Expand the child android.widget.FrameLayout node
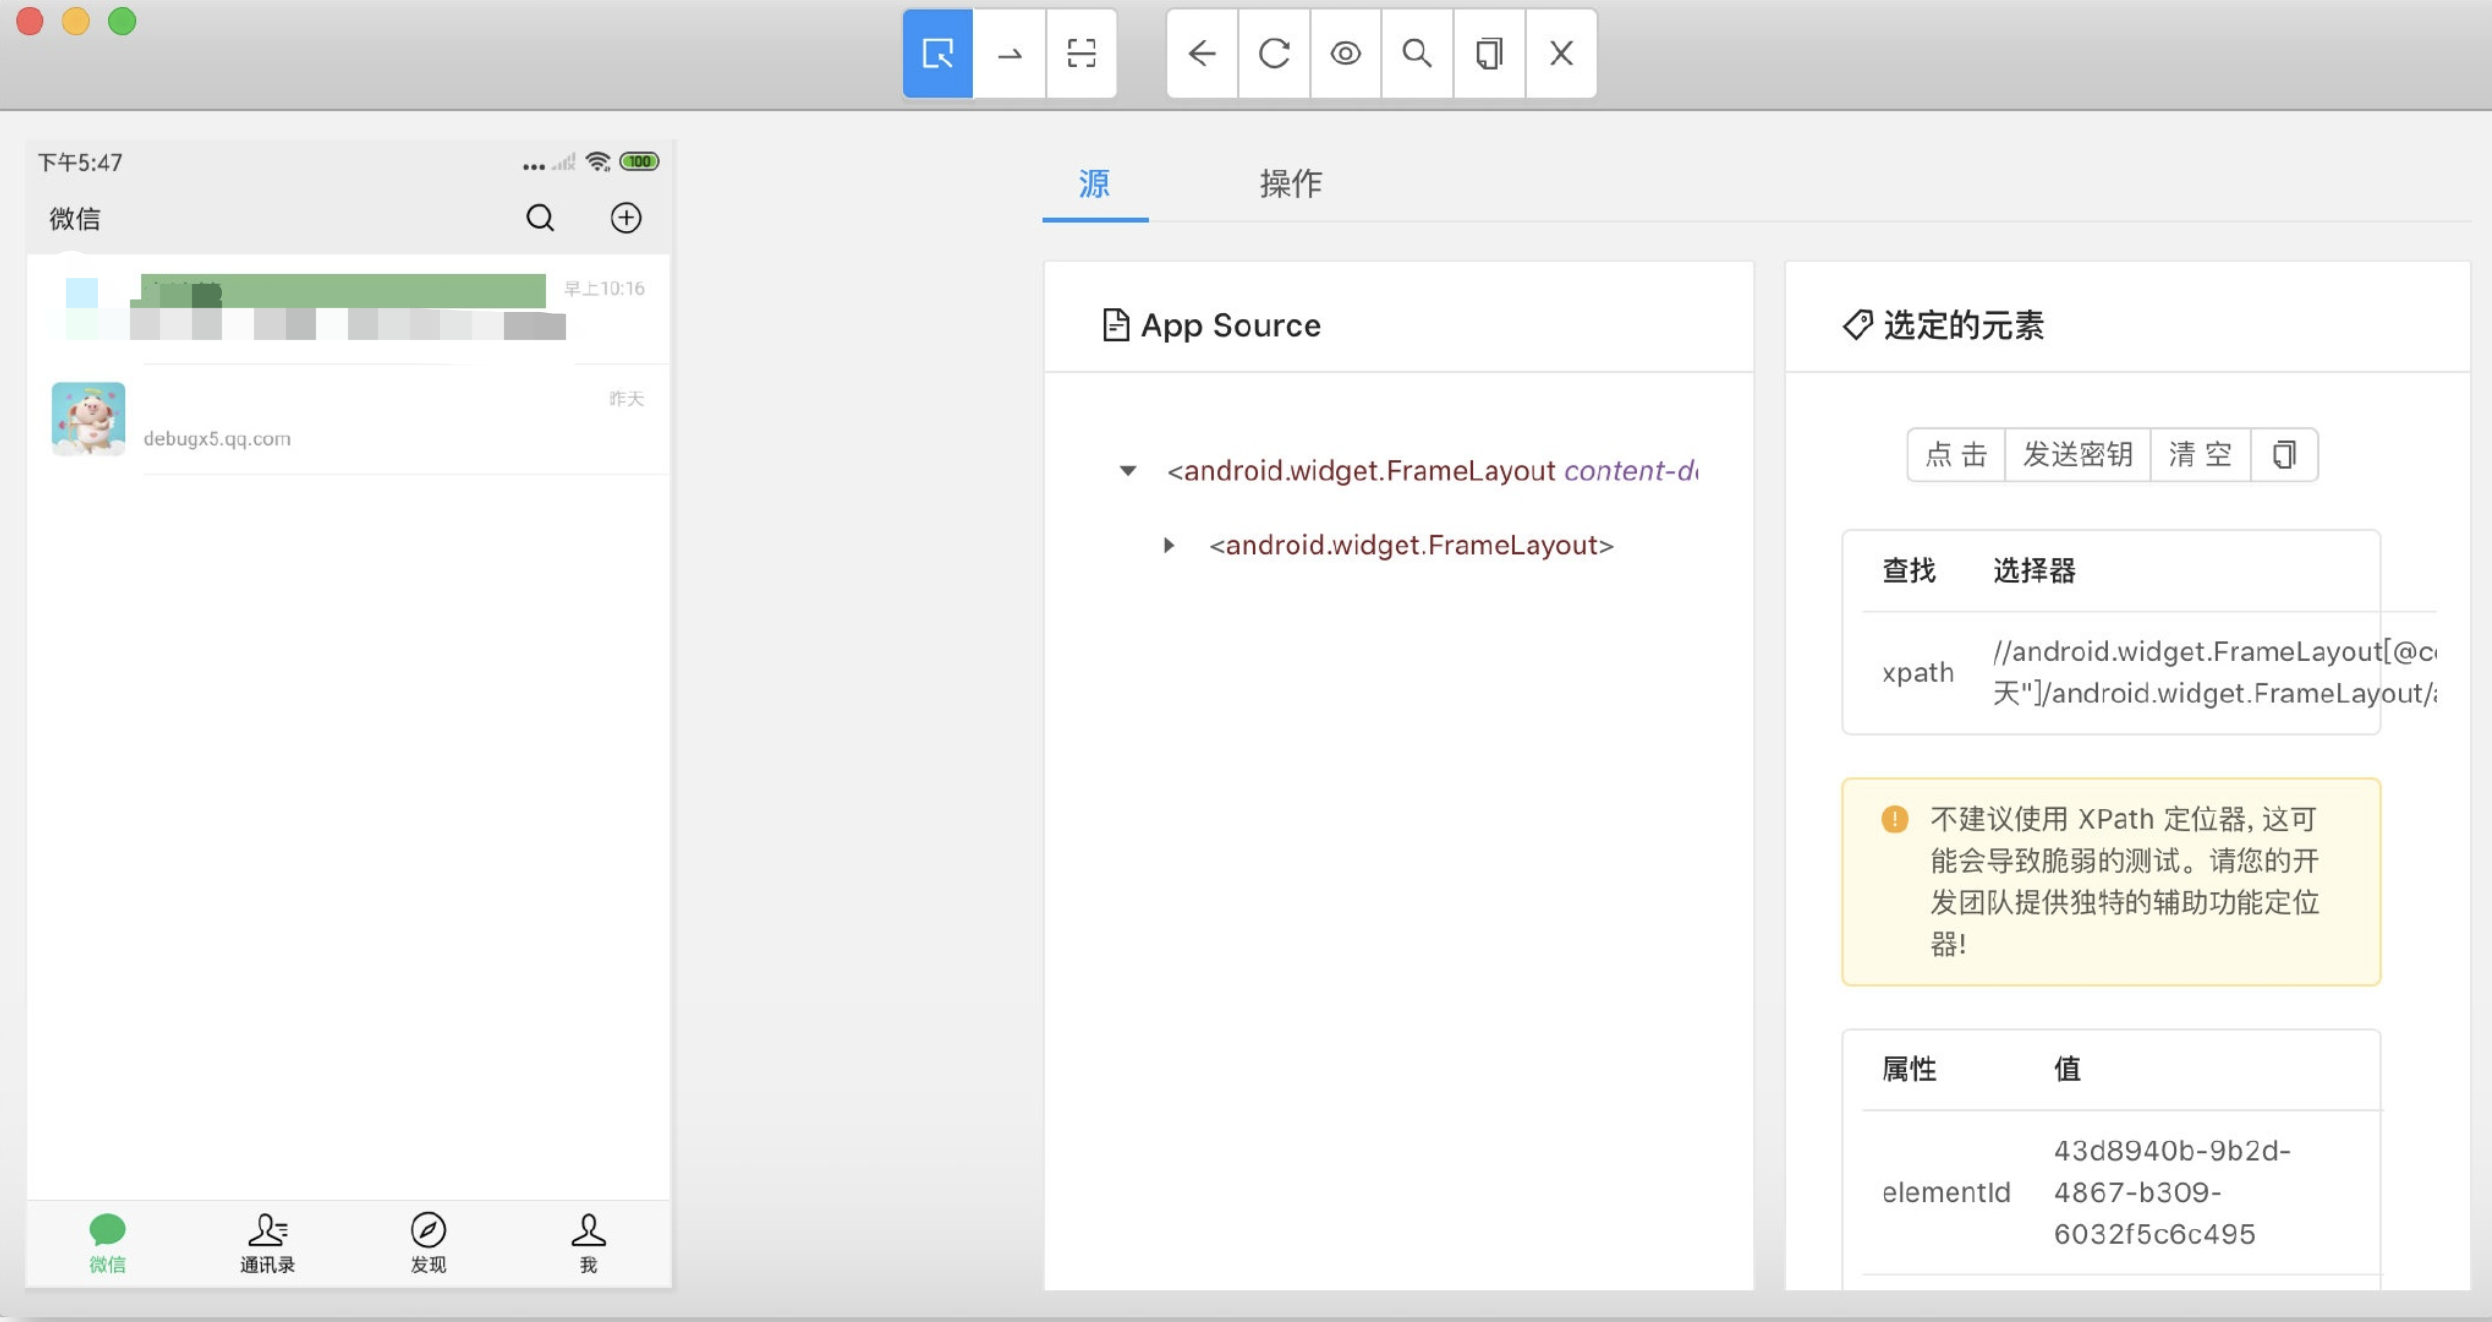 pyautogui.click(x=1169, y=546)
